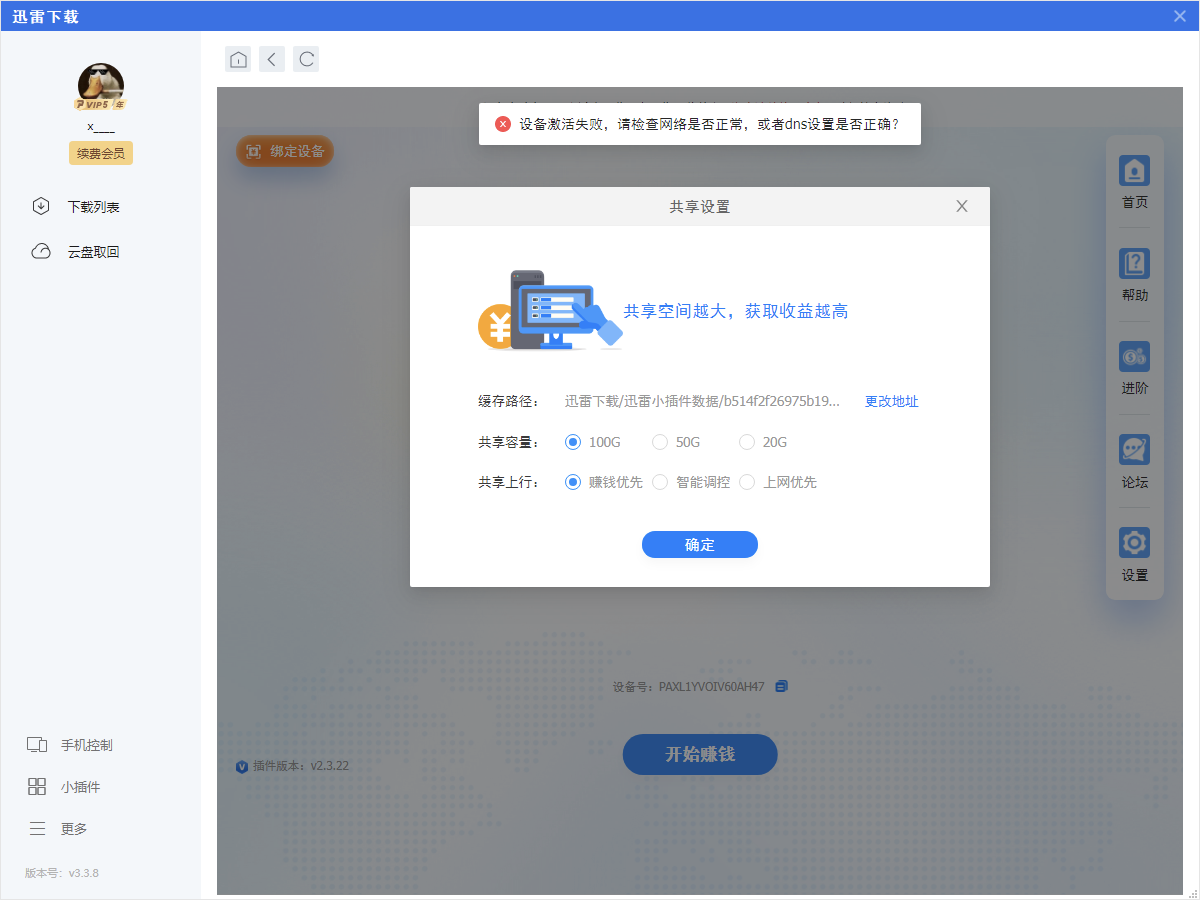Screen dimensions: 1200x900
Task: Click the four-square plugin grid icon
Action: click(x=37, y=787)
